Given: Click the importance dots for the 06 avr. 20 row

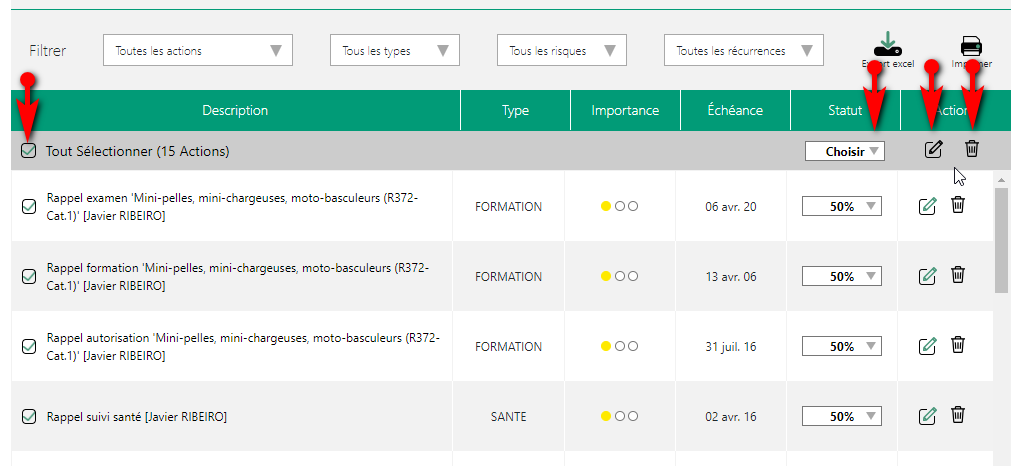Looking at the screenshot, I should [619, 207].
